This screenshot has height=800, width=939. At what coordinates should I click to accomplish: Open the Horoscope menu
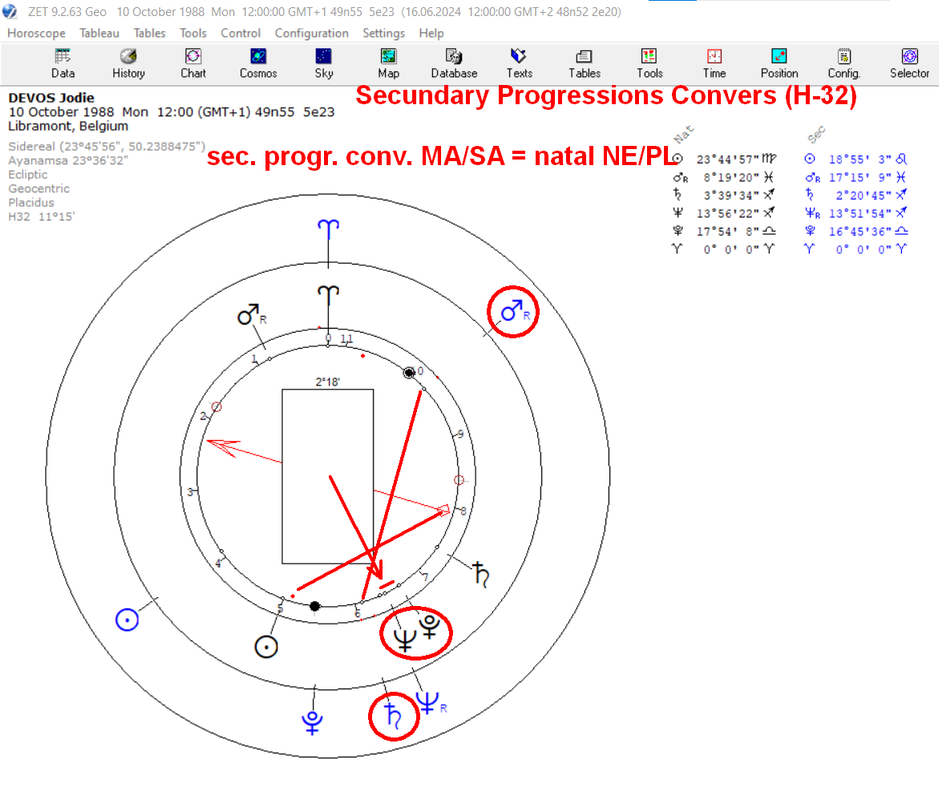37,33
